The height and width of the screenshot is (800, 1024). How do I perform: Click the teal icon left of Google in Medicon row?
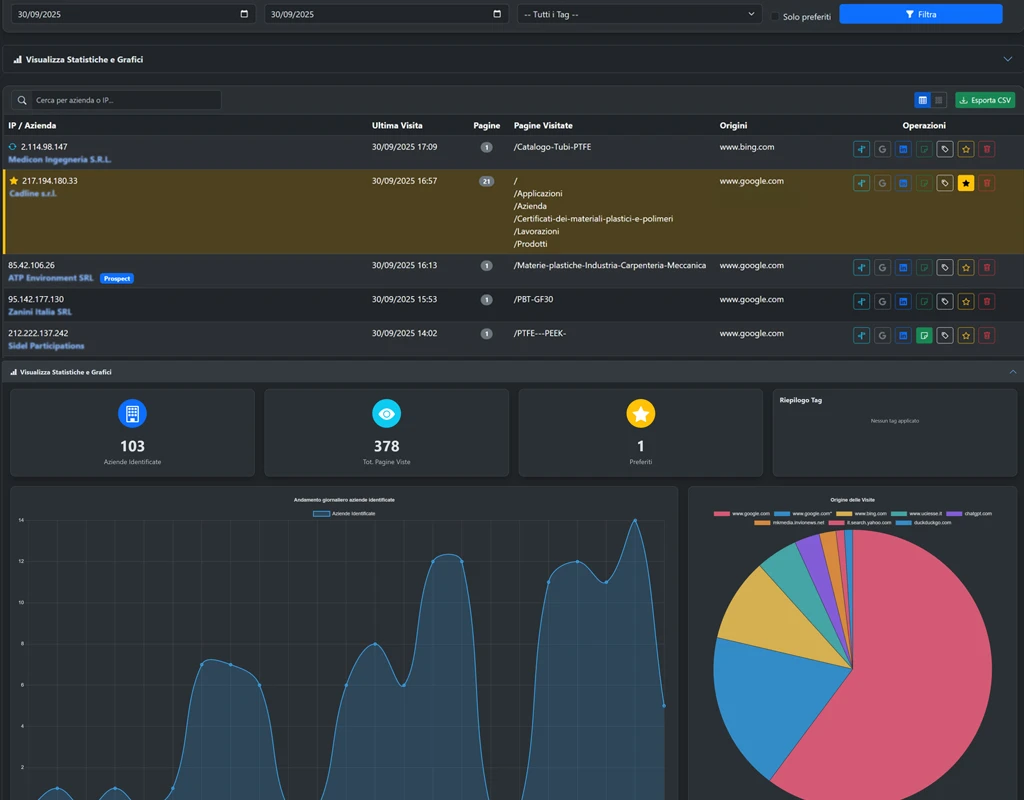click(x=861, y=150)
